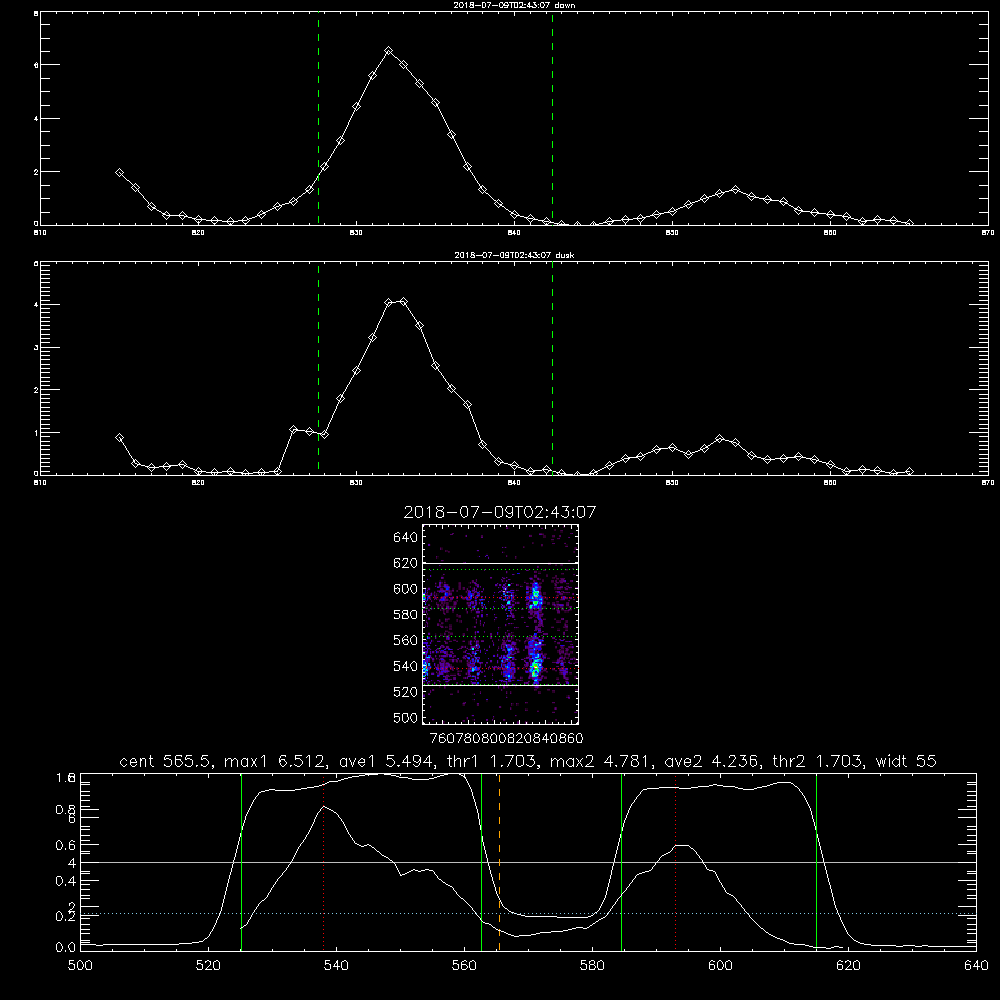Click the timestamp title above the spectrogram image
This screenshot has width=1000, height=1000.
pos(500,512)
